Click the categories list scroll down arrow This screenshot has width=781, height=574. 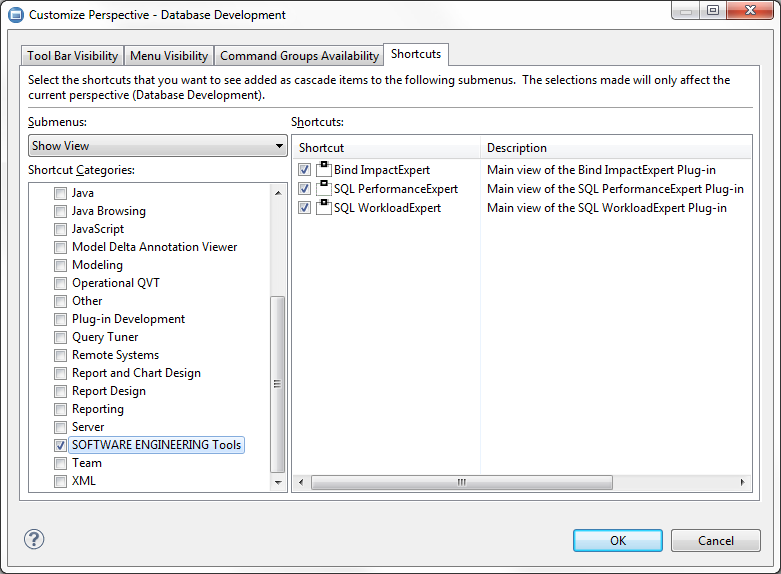tap(278, 482)
